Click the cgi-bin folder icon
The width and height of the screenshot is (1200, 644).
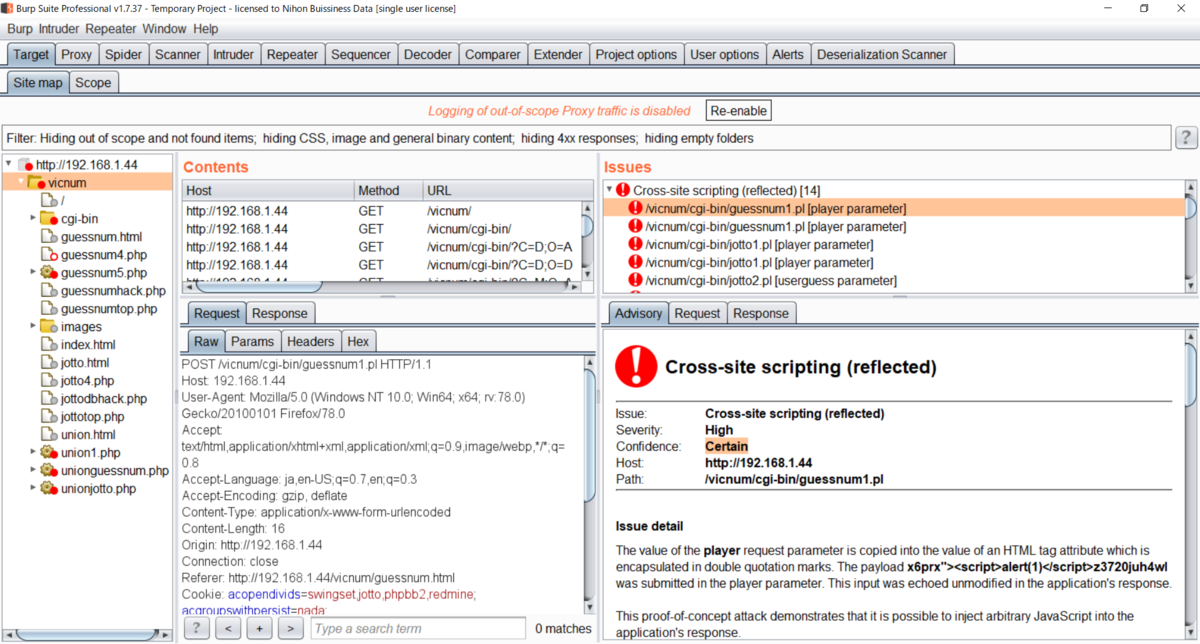(49, 219)
